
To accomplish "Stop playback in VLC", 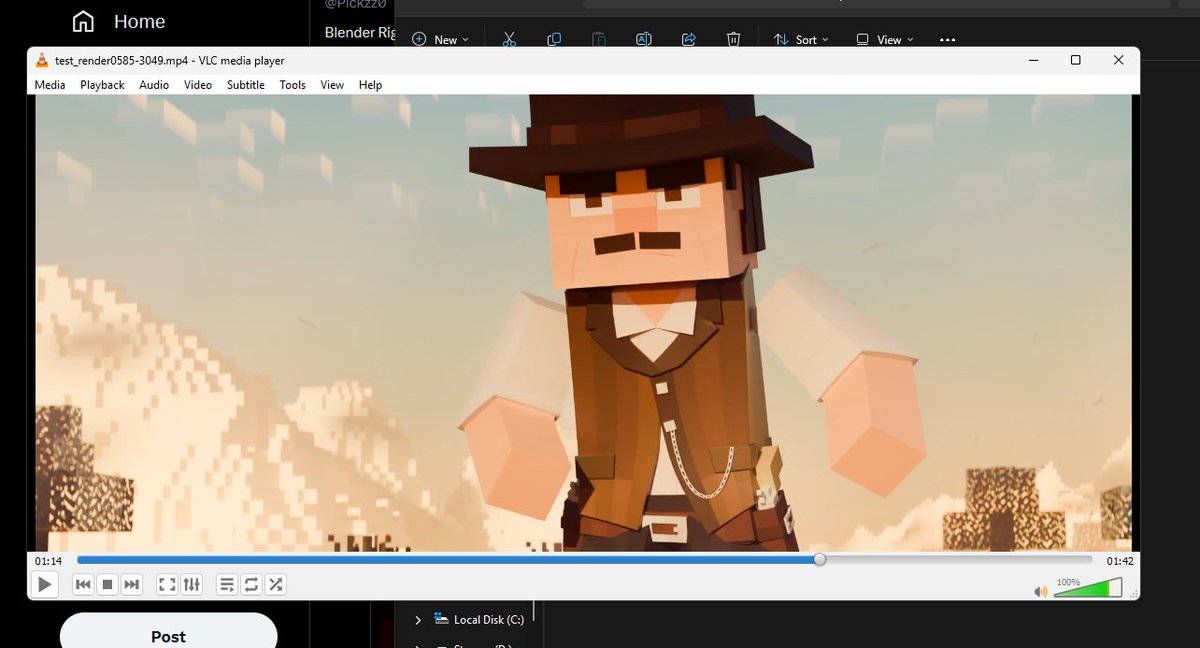I will tap(108, 584).
